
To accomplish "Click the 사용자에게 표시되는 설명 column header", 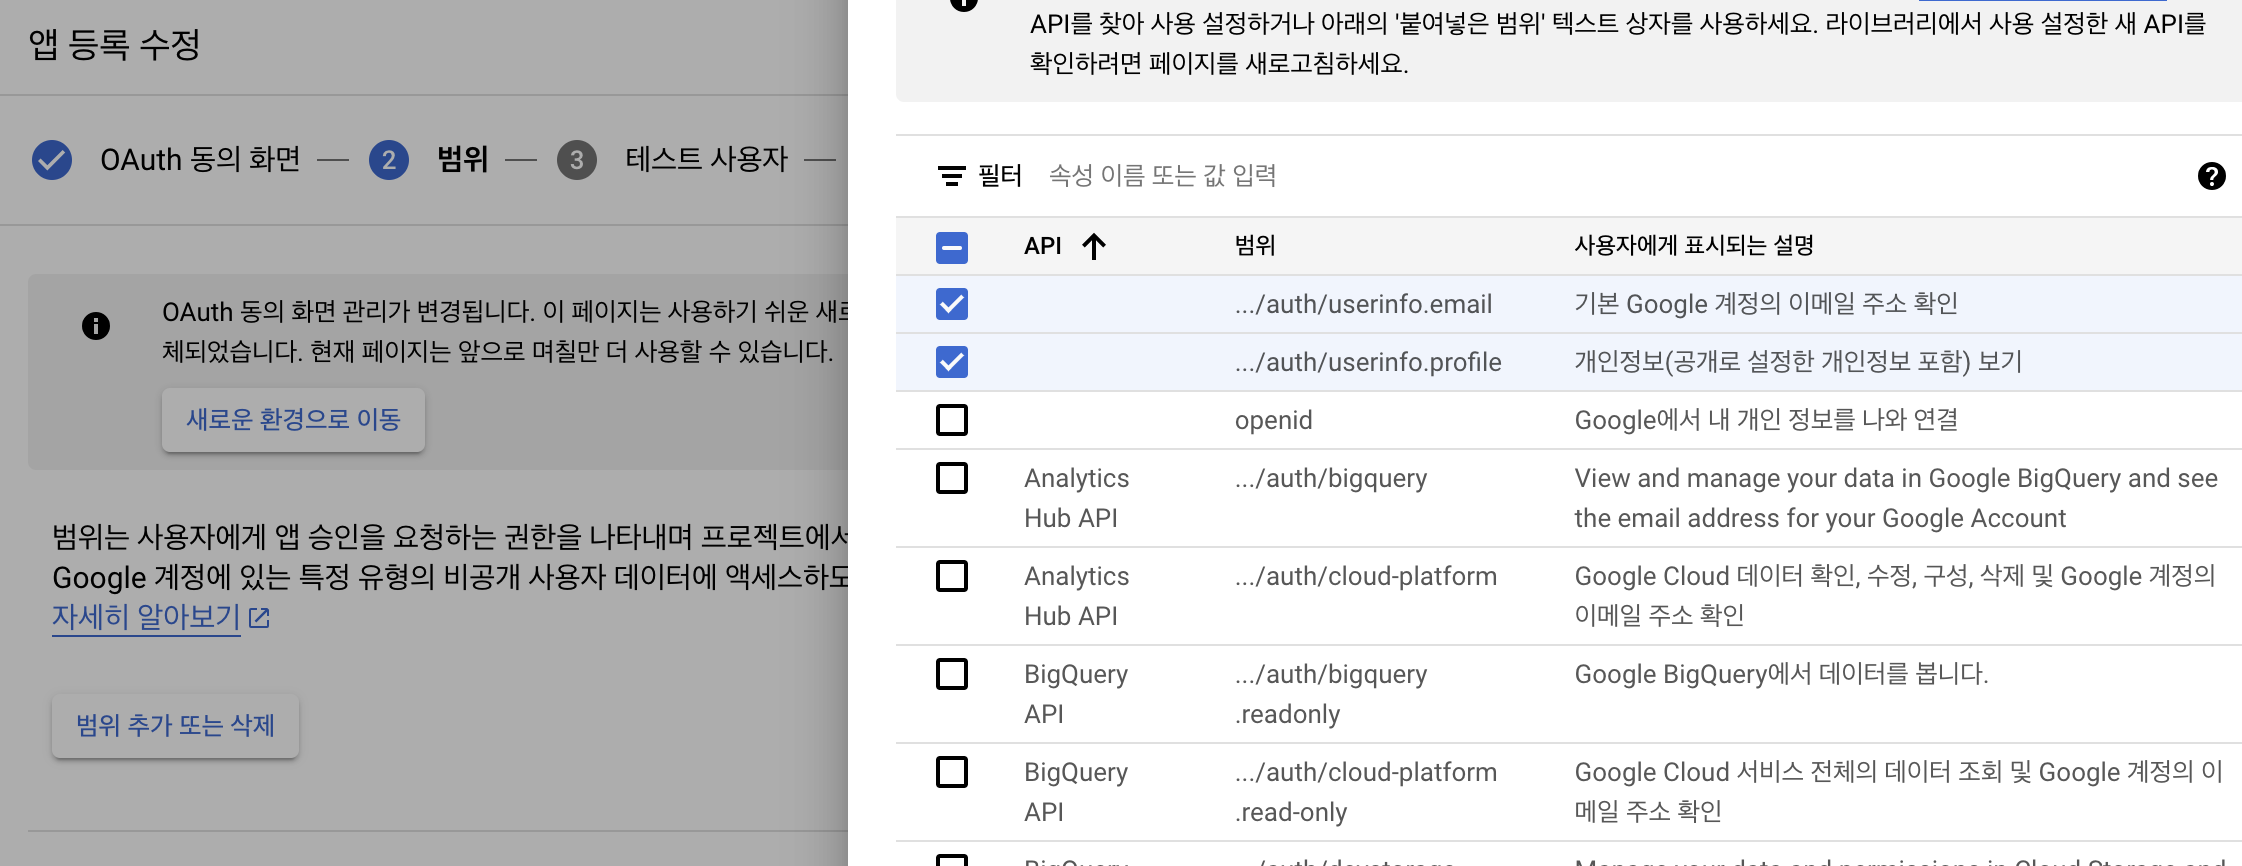I will (1694, 246).
